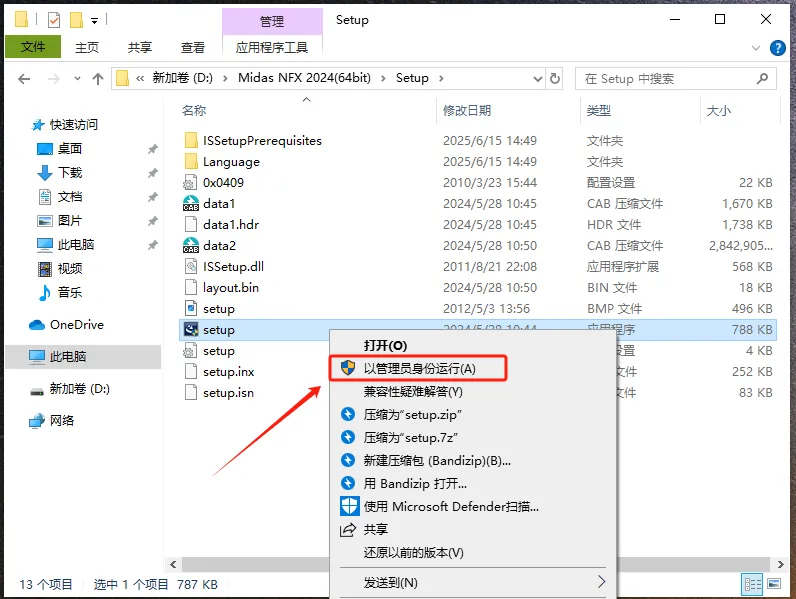Open 新加卷 (D:) in navigation pane

coord(79,389)
